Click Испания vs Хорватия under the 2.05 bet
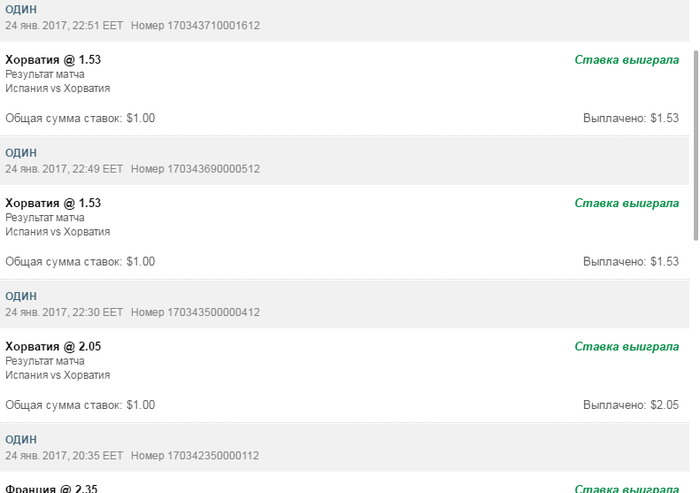 pos(57,375)
